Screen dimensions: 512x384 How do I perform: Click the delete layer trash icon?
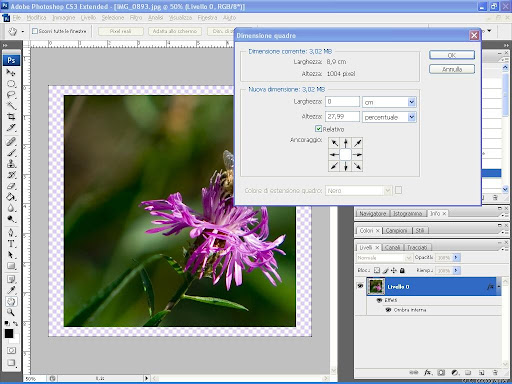(x=495, y=372)
